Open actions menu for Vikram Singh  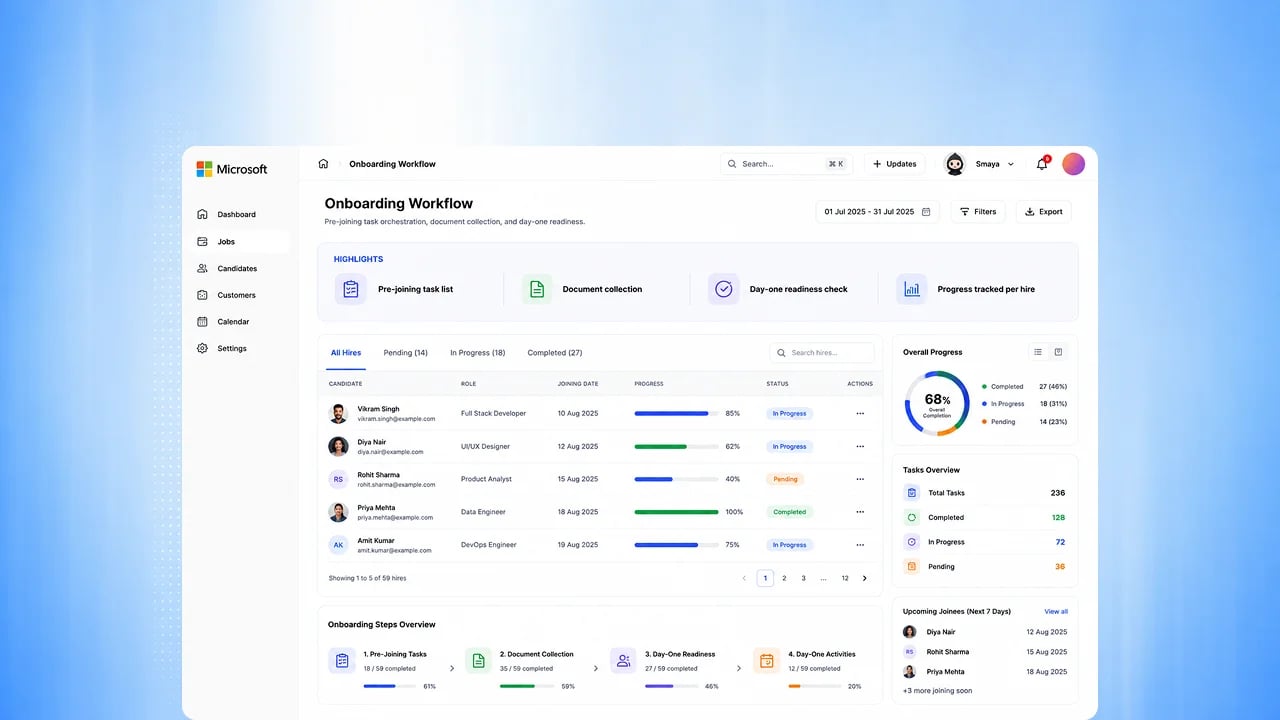[x=860, y=413]
